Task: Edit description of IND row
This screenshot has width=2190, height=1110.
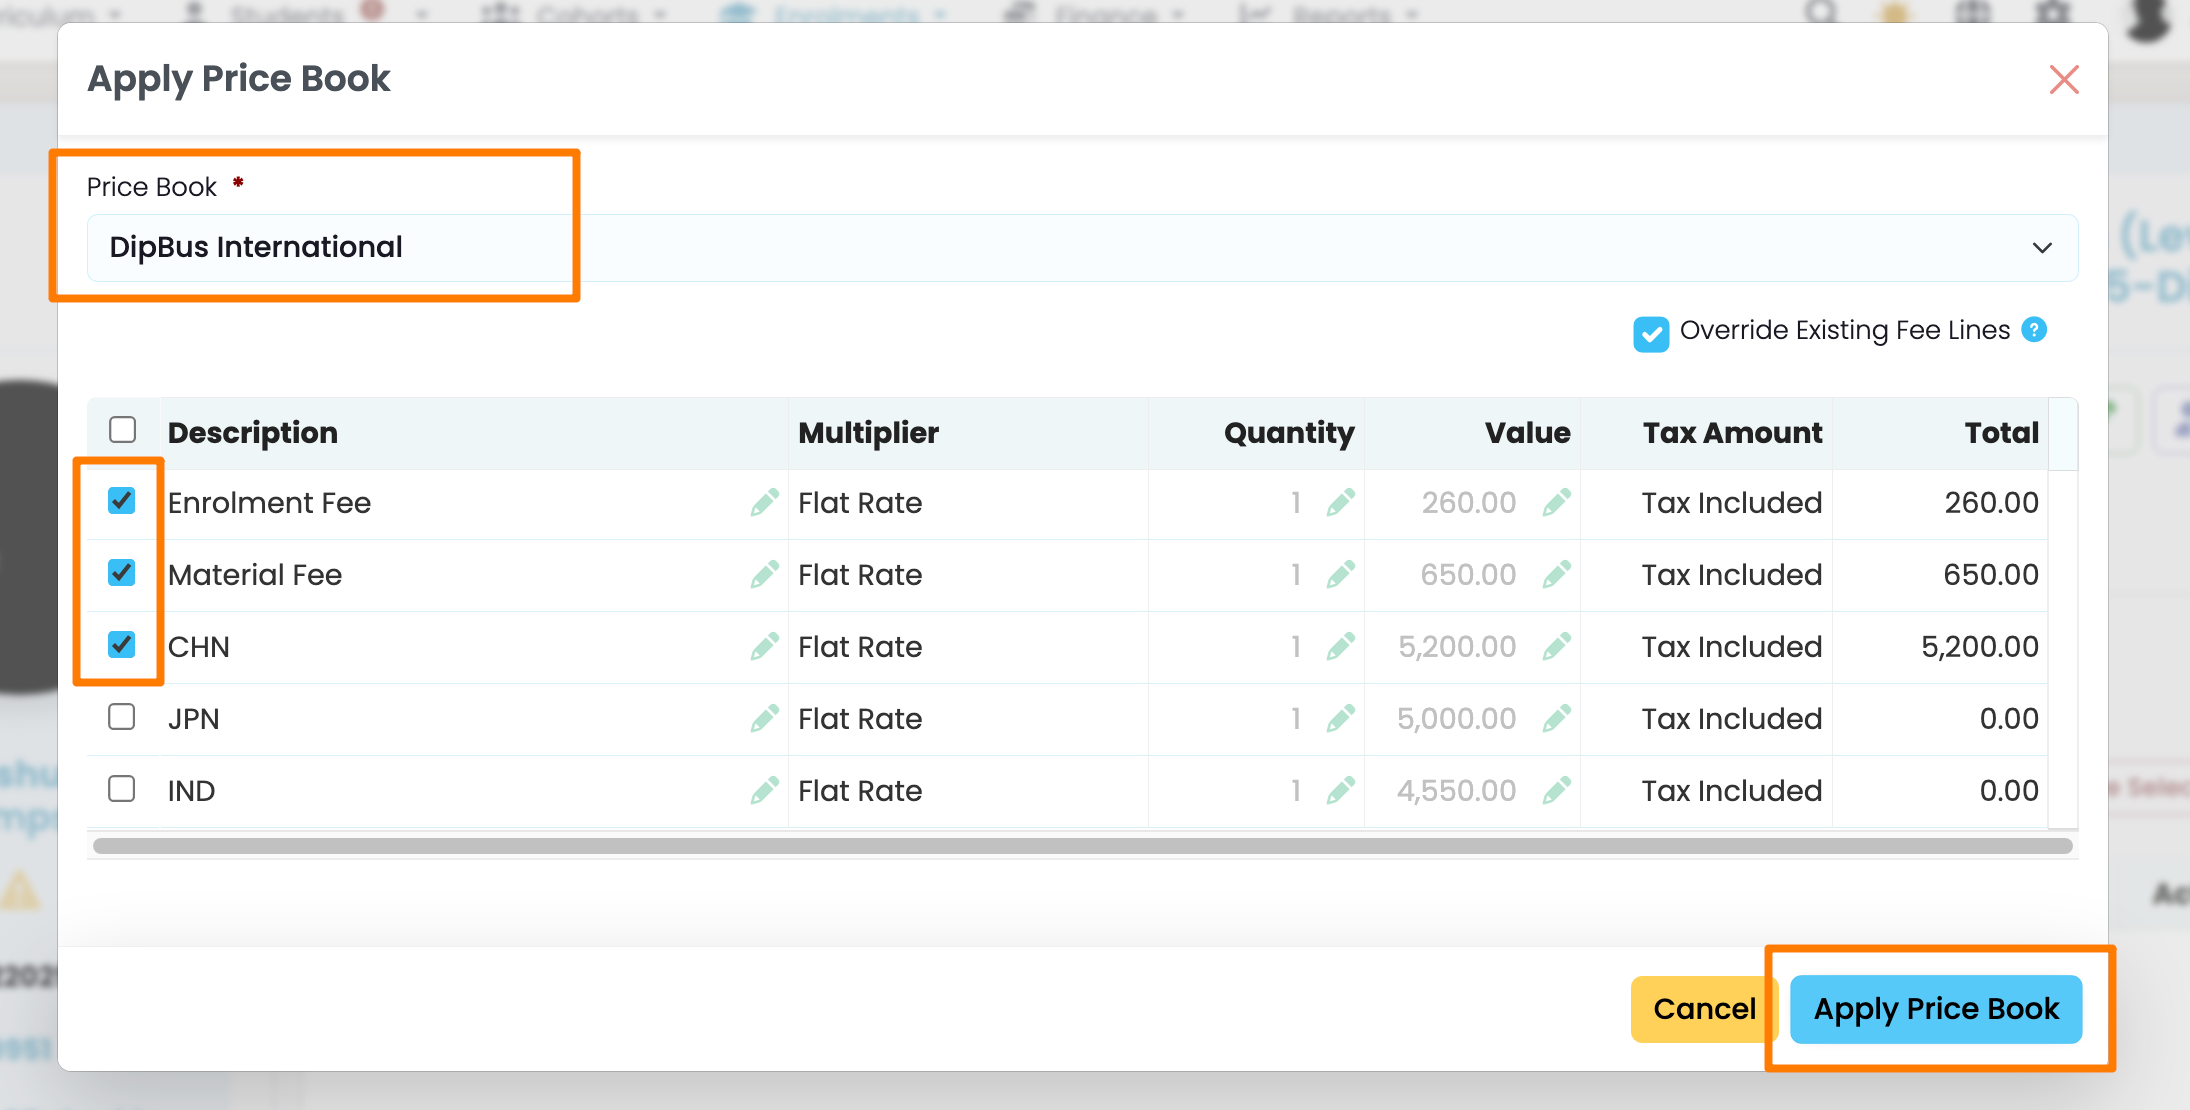Action: click(x=765, y=790)
